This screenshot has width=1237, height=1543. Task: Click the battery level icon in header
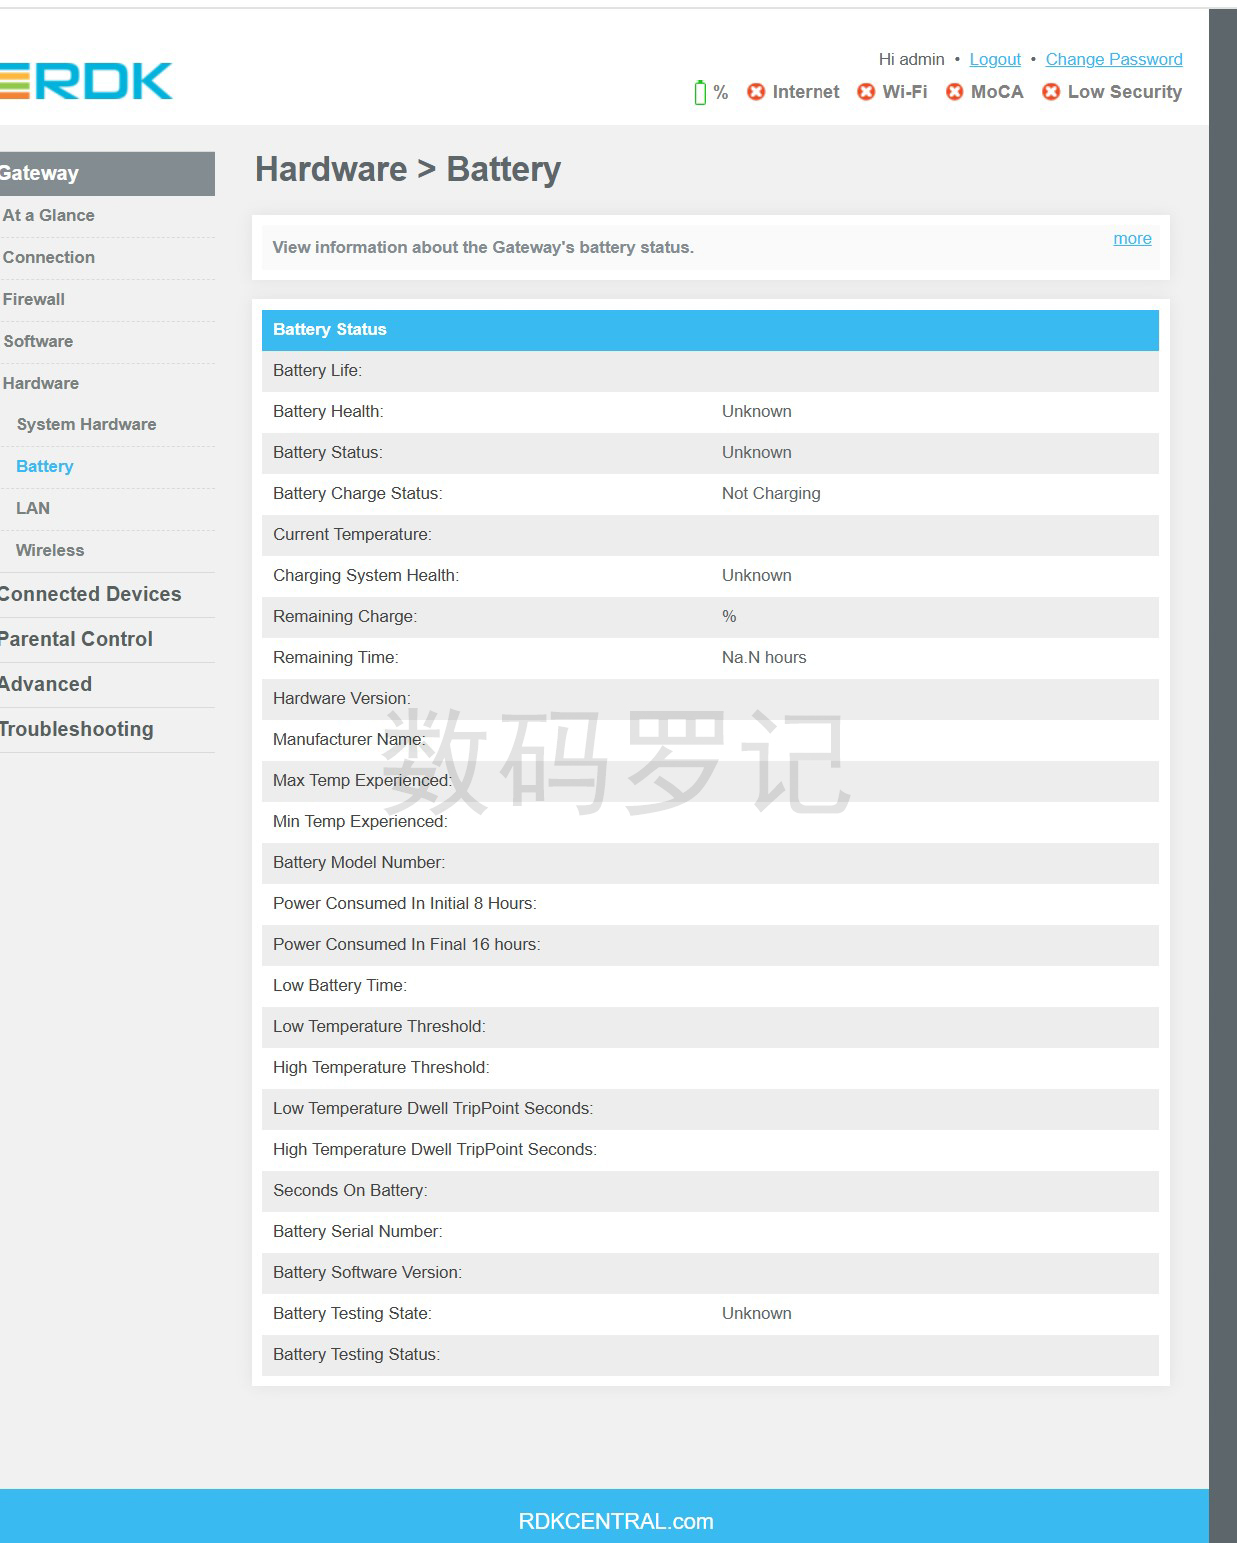[x=700, y=93]
